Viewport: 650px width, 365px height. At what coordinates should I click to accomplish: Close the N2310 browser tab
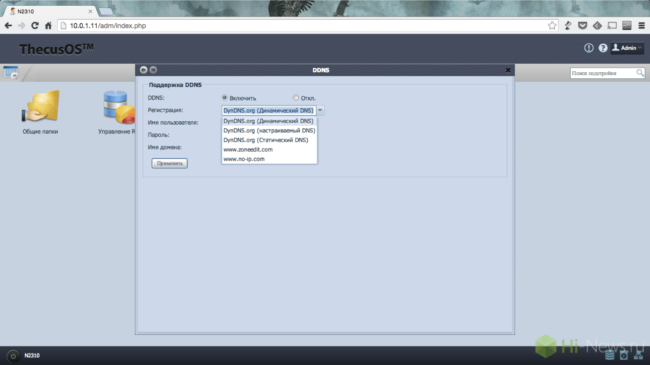click(x=90, y=12)
